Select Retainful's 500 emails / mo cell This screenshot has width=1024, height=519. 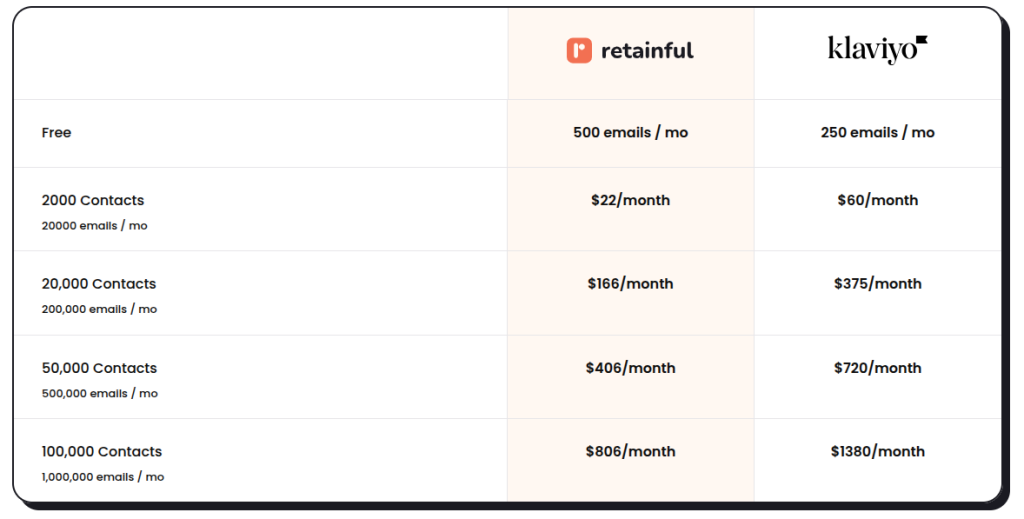click(x=630, y=133)
